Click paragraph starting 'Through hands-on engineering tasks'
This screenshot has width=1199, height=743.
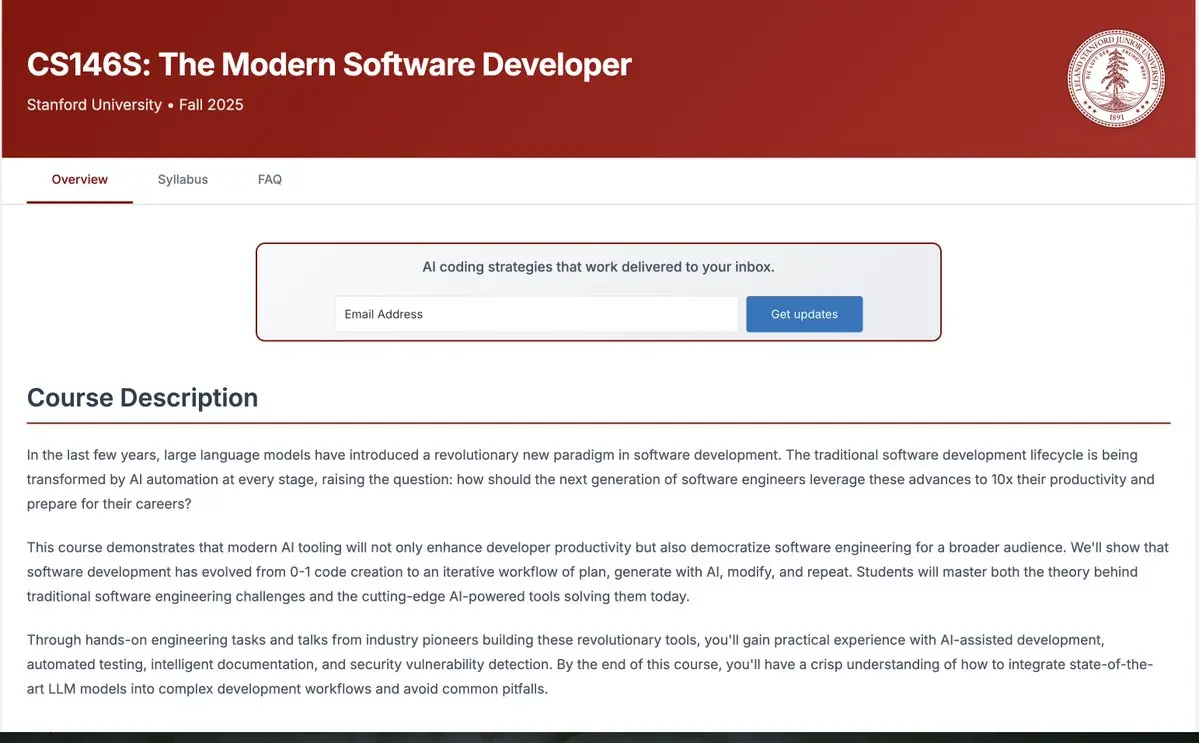(x=590, y=664)
